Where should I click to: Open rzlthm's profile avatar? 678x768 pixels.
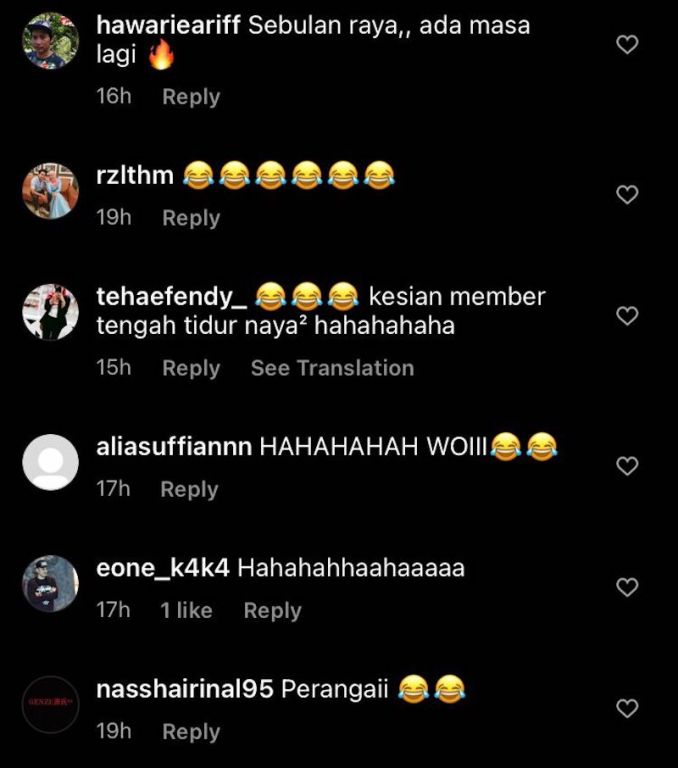point(50,191)
